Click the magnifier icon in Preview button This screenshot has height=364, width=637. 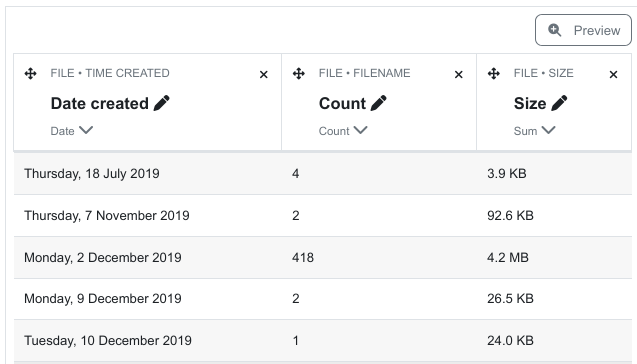555,30
